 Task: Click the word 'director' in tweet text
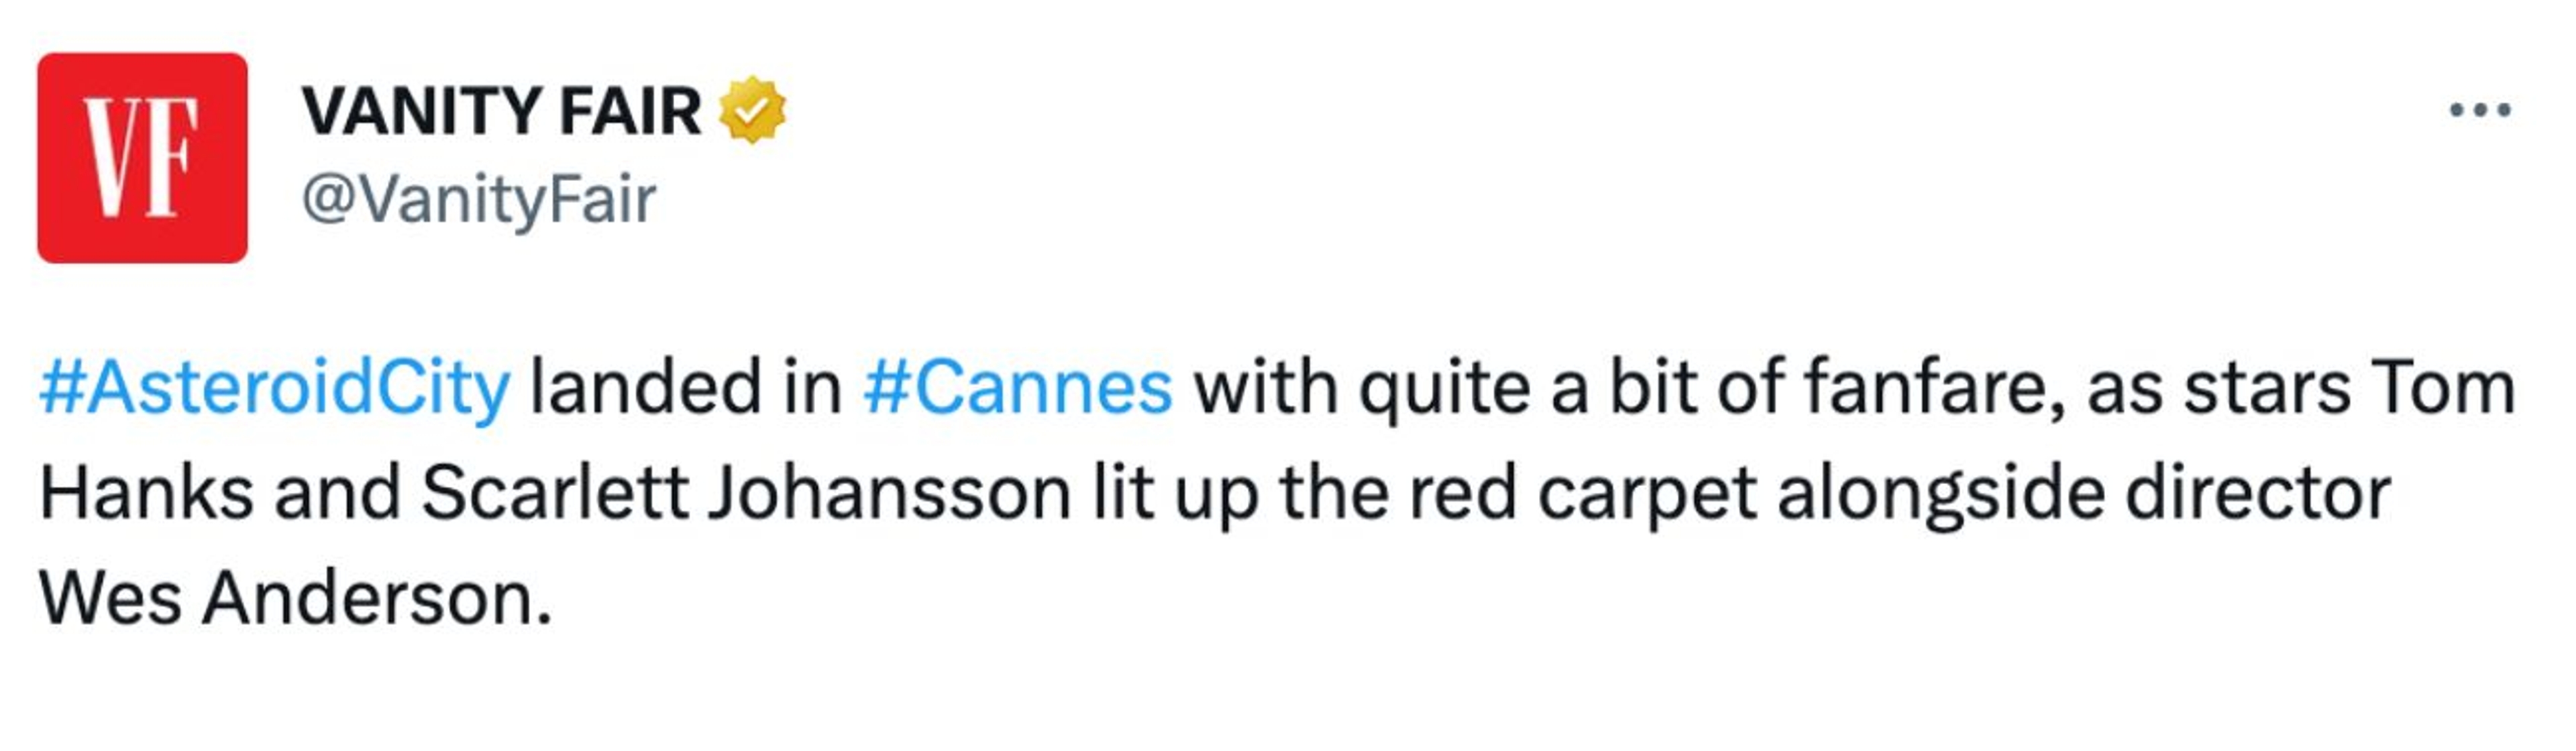(2258, 494)
